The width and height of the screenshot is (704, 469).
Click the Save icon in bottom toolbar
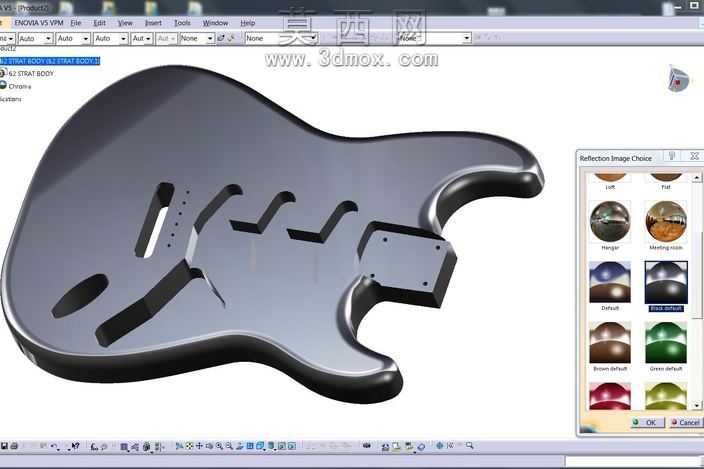(4, 446)
